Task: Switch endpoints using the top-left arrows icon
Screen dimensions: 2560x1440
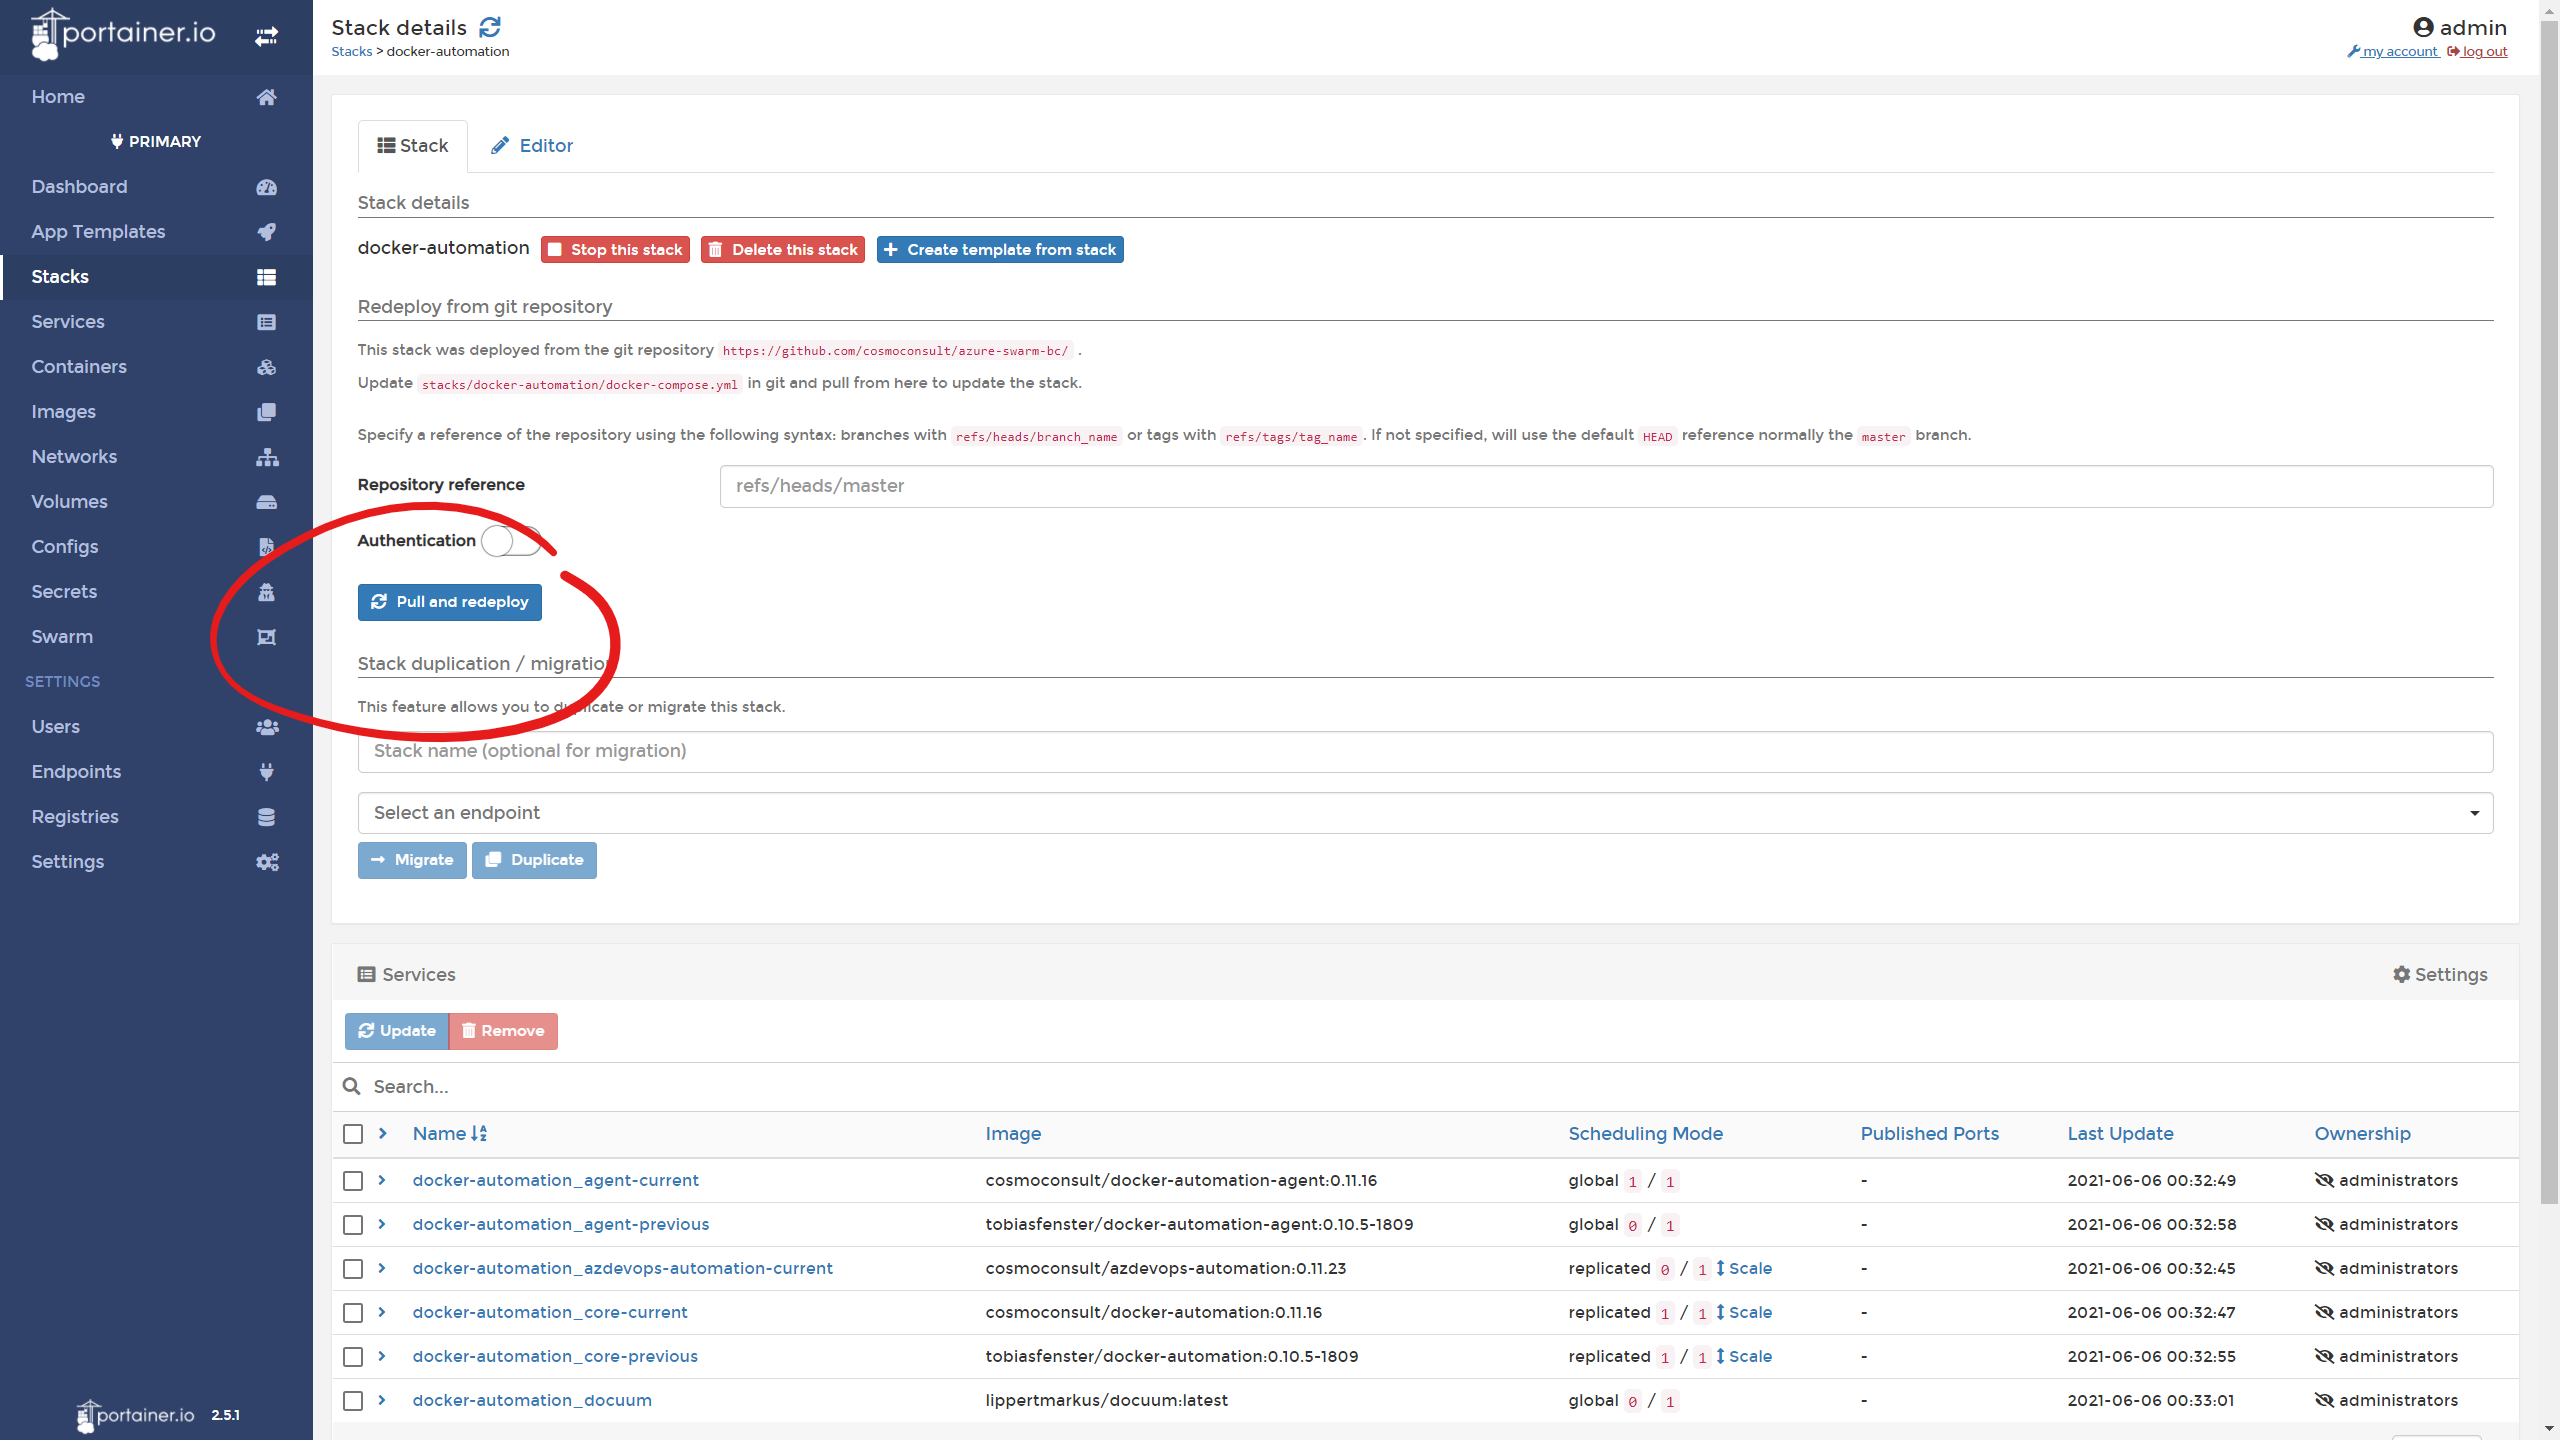Action: pos(266,36)
